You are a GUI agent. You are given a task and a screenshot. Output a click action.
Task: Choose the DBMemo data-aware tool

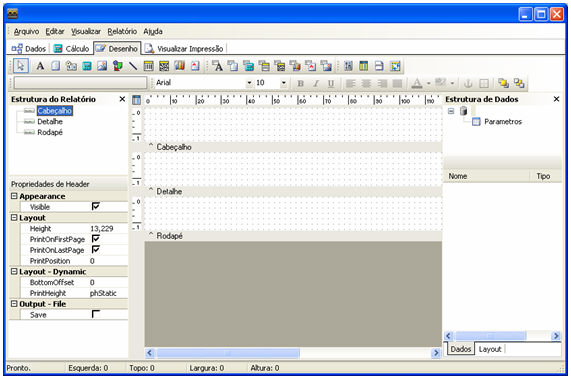(233, 66)
